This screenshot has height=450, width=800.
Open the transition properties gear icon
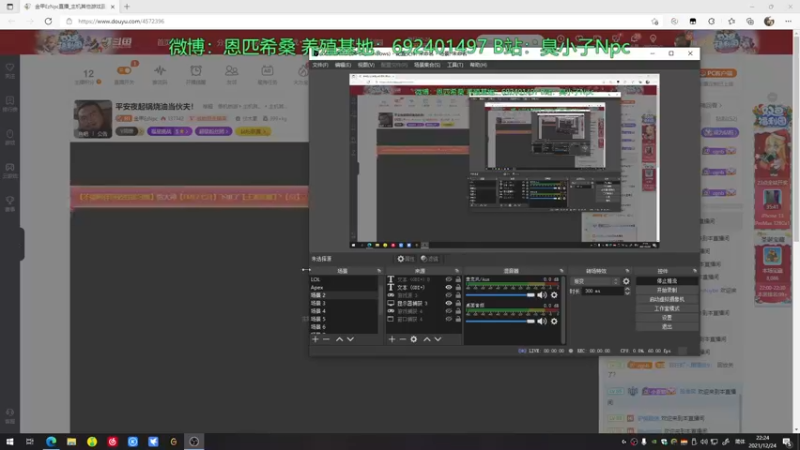tap(626, 281)
